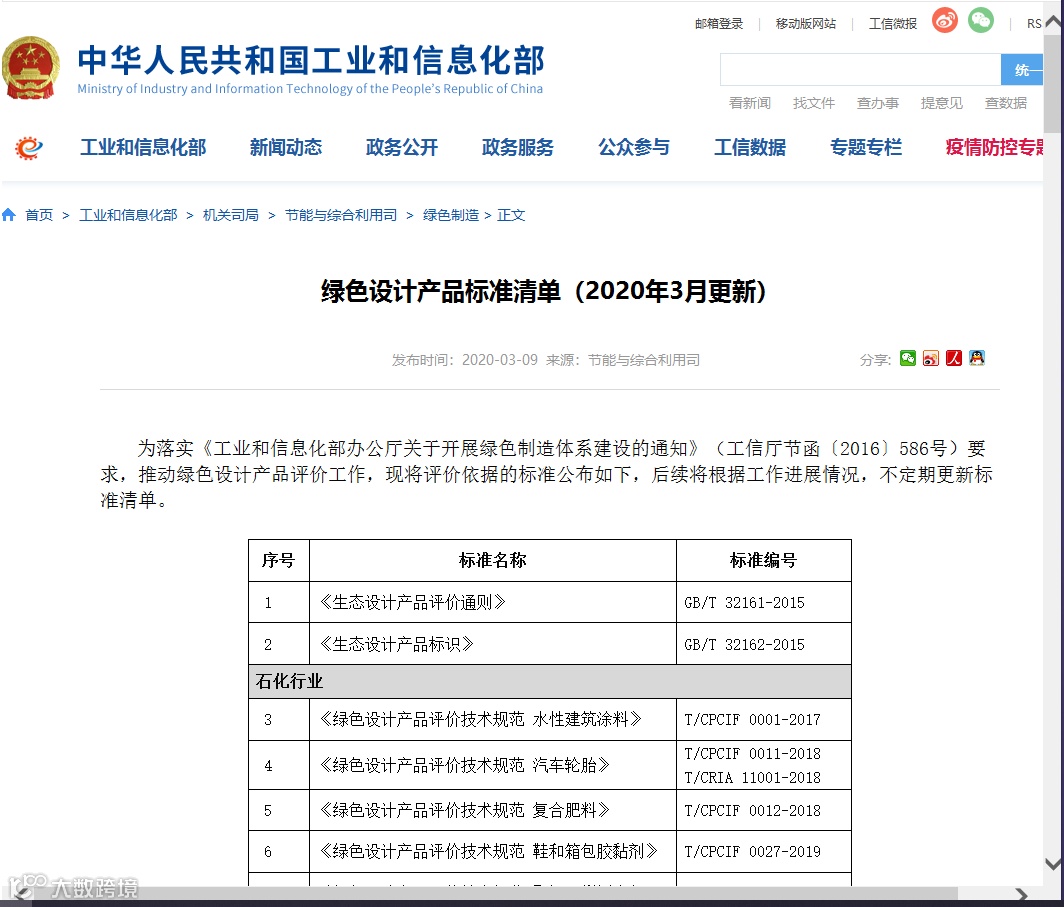This screenshot has width=1064, height=907.
Task: Open 工业和信息化部 breadcrumb link
Action: 128,215
